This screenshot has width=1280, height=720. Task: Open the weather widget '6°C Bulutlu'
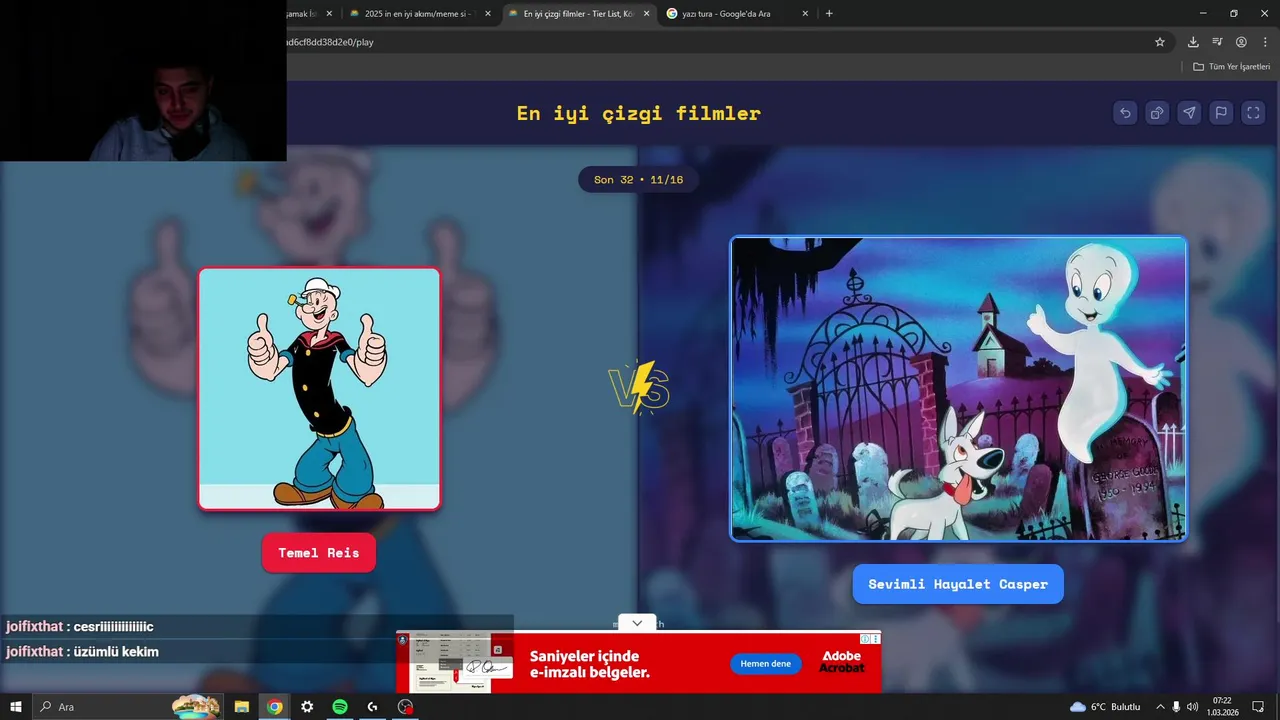(x=1105, y=707)
